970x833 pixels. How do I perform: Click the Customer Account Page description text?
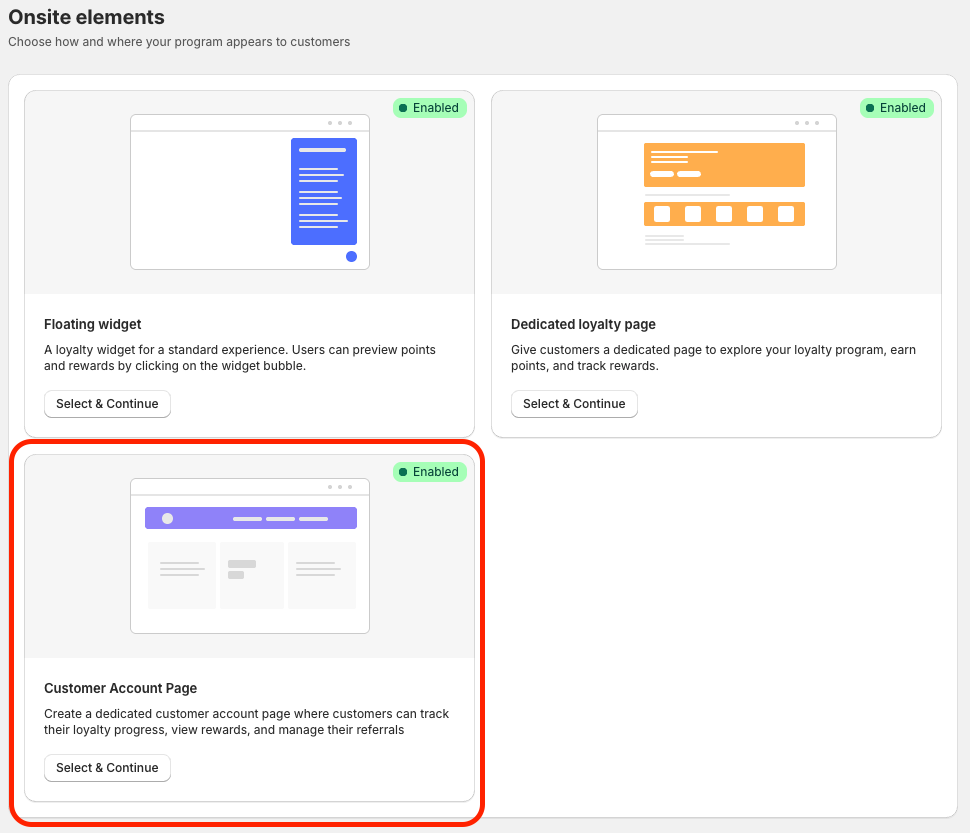click(x=246, y=722)
